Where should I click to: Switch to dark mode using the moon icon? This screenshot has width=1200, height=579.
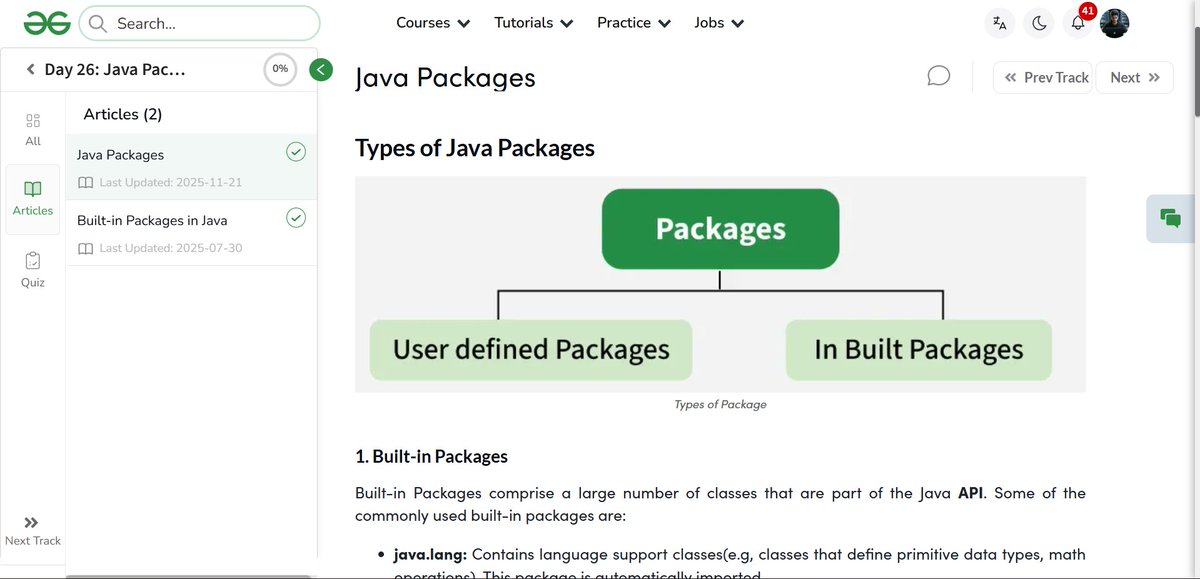coord(1039,22)
